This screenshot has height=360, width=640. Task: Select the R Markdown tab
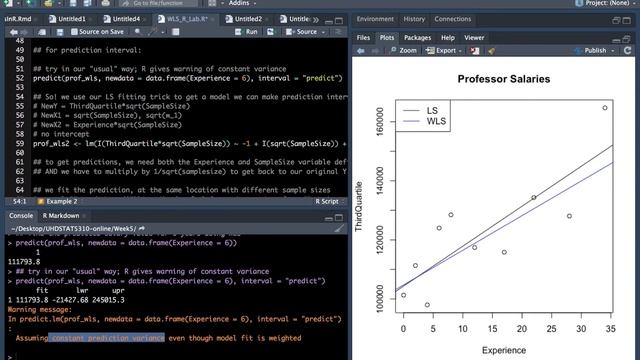(61, 216)
